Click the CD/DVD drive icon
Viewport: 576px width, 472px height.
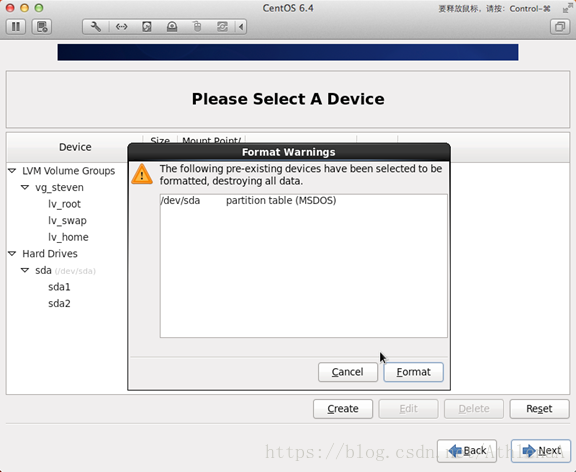click(172, 27)
